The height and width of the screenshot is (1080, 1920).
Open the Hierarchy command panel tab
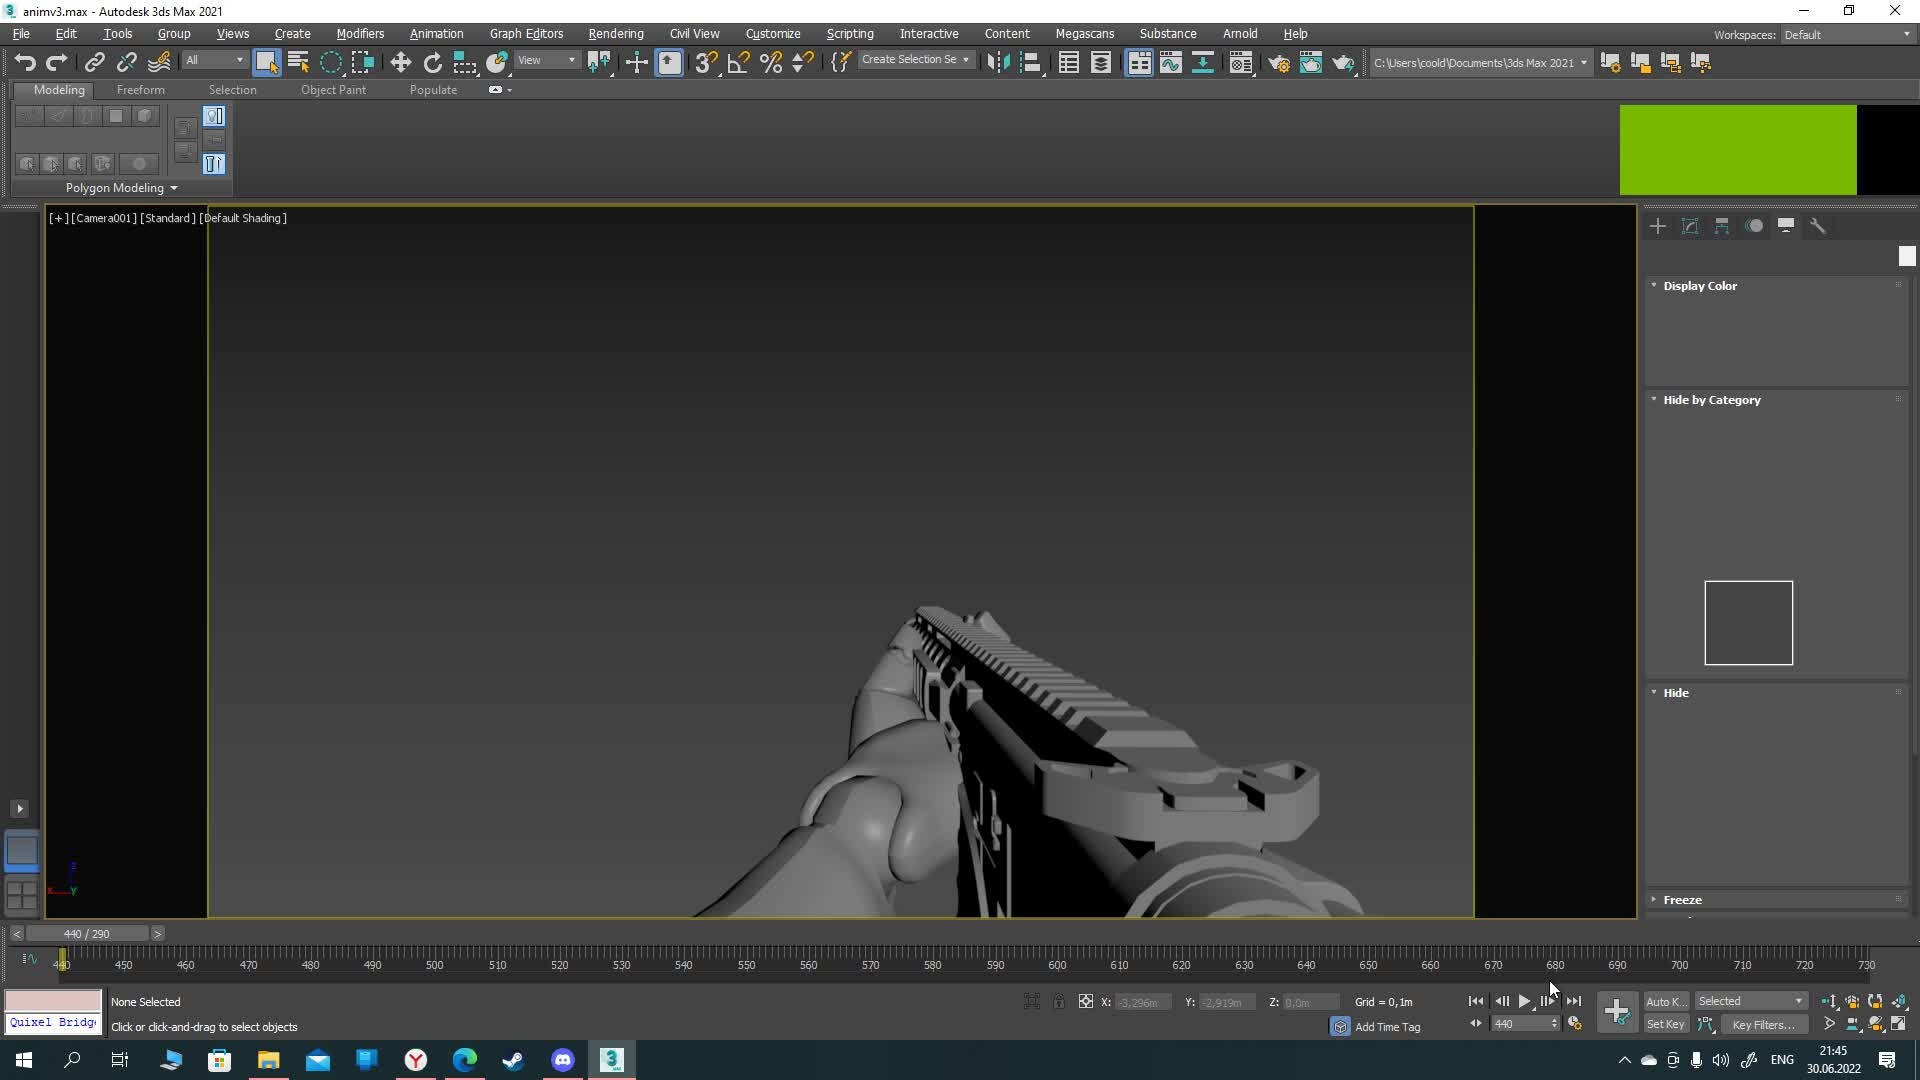(1722, 226)
